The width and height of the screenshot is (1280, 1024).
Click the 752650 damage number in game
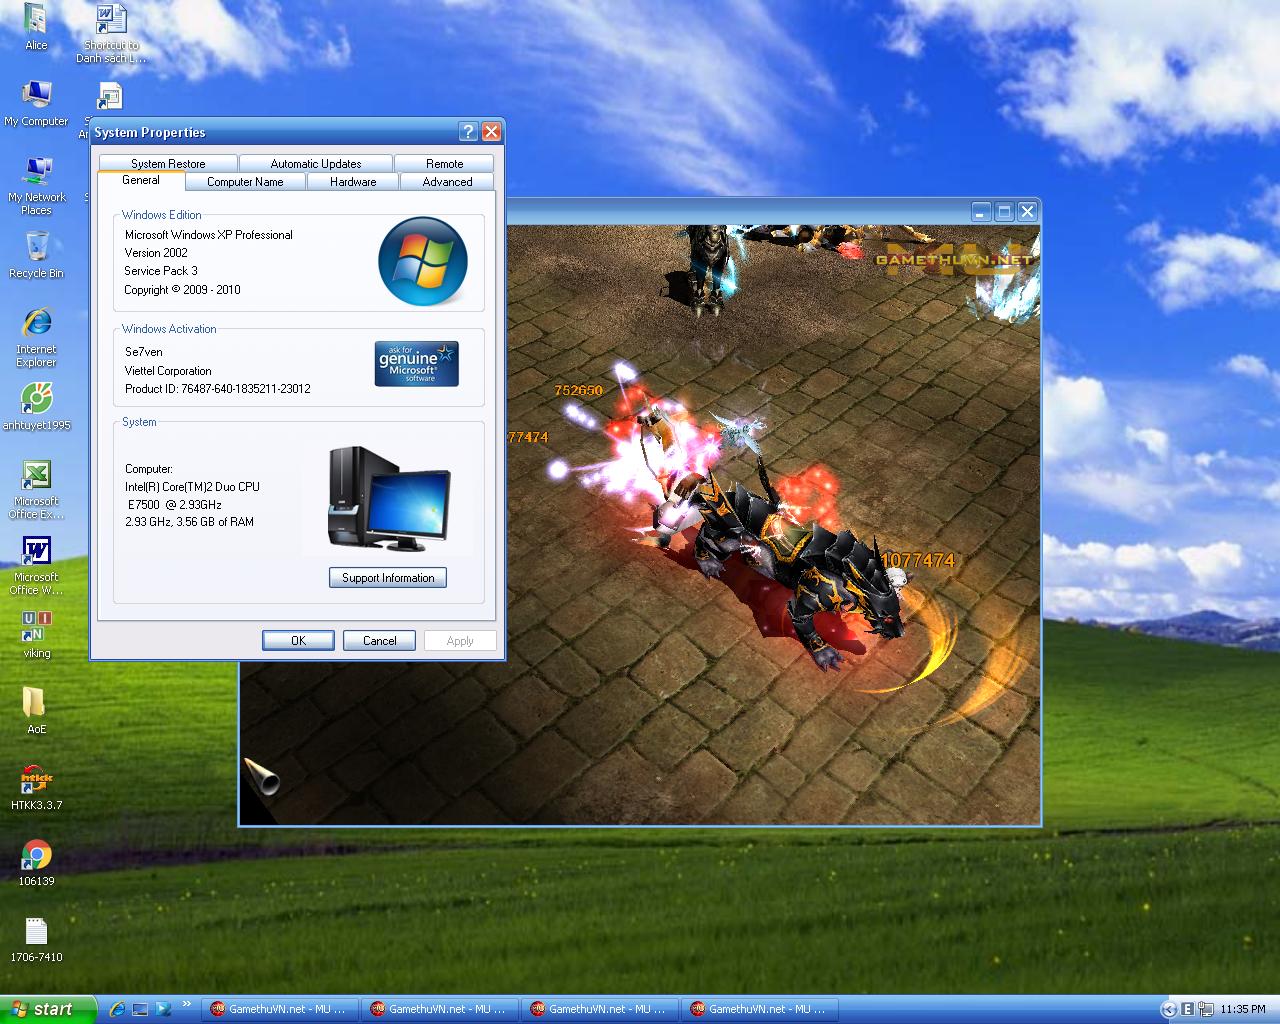pos(578,390)
